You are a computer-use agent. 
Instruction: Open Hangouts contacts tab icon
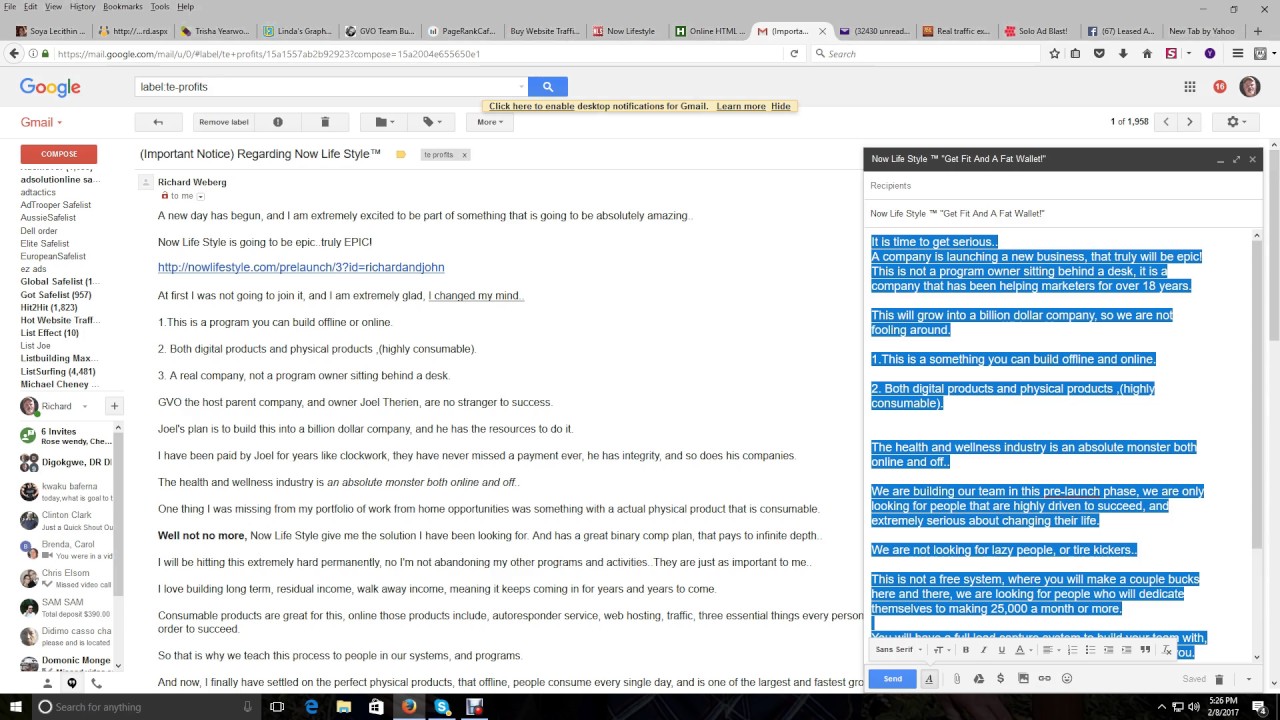pyautogui.click(x=47, y=683)
